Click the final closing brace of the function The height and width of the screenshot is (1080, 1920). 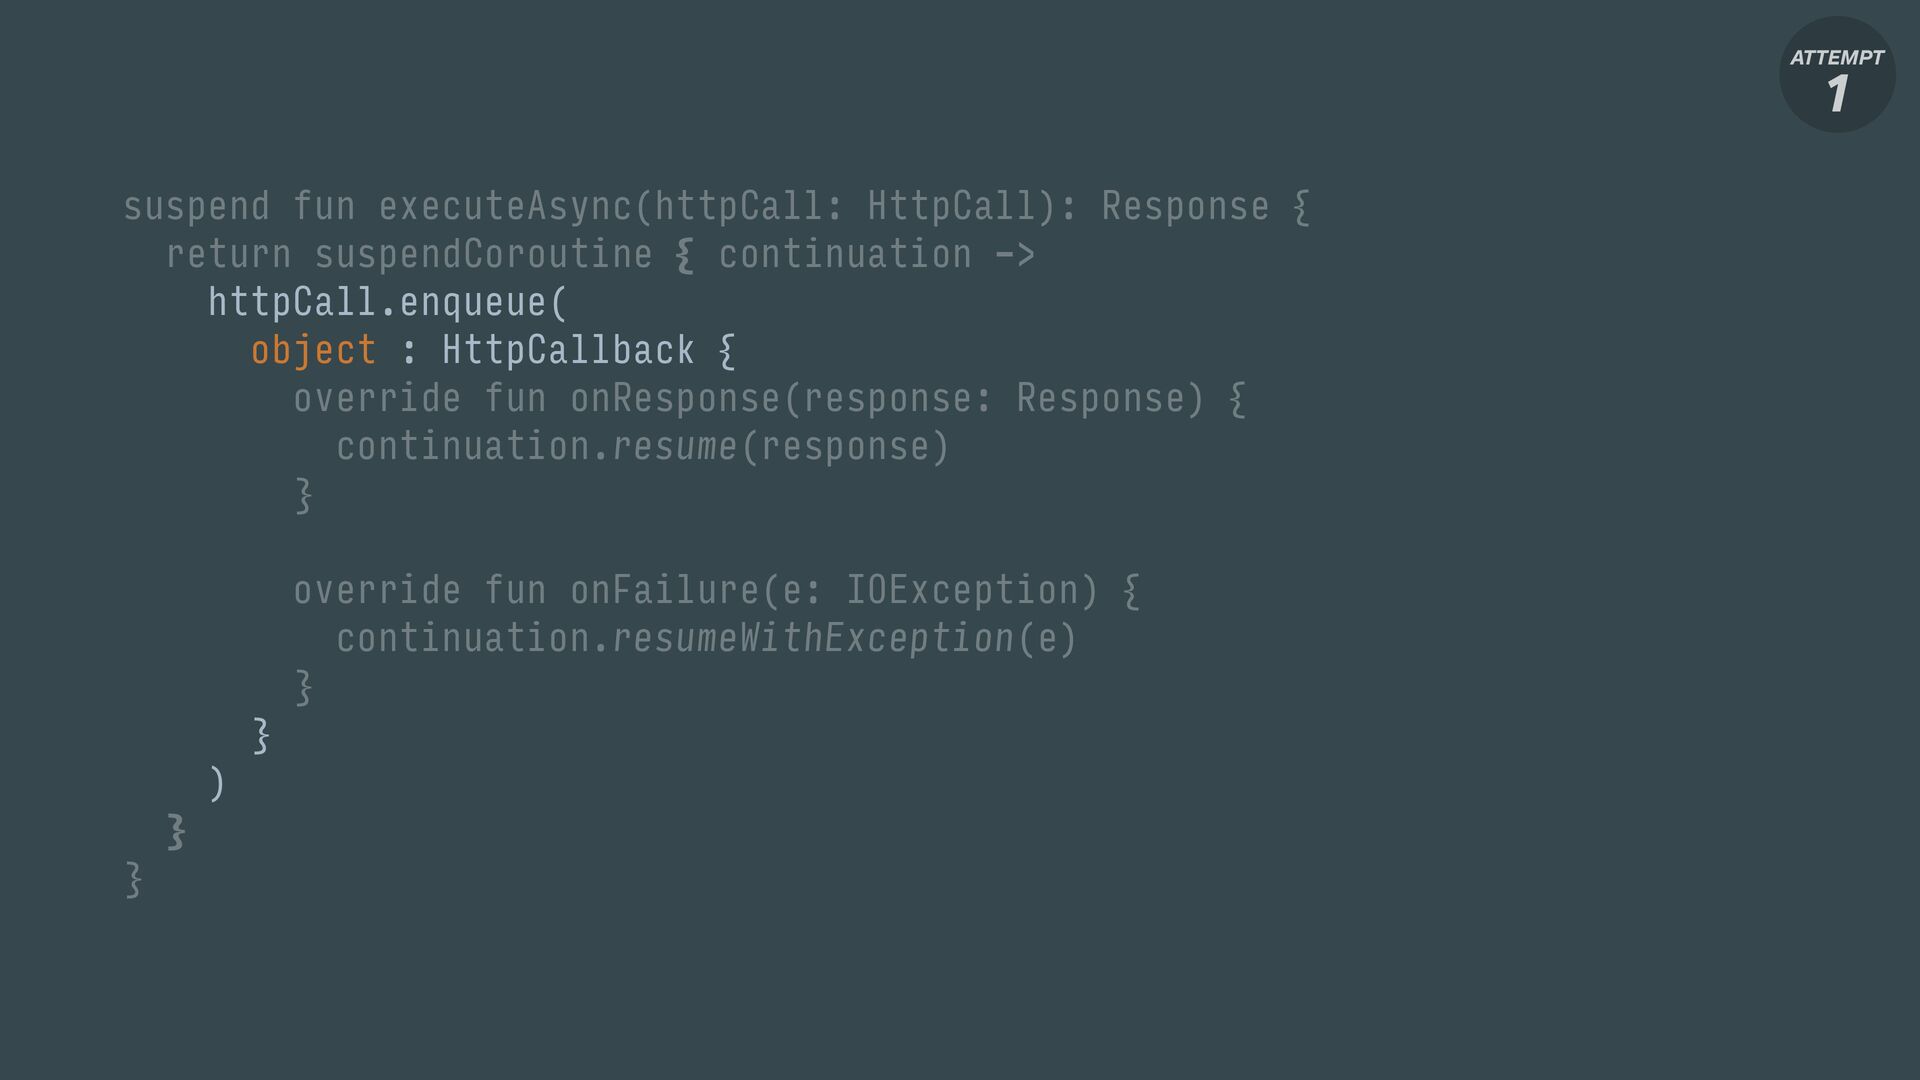pos(134,879)
